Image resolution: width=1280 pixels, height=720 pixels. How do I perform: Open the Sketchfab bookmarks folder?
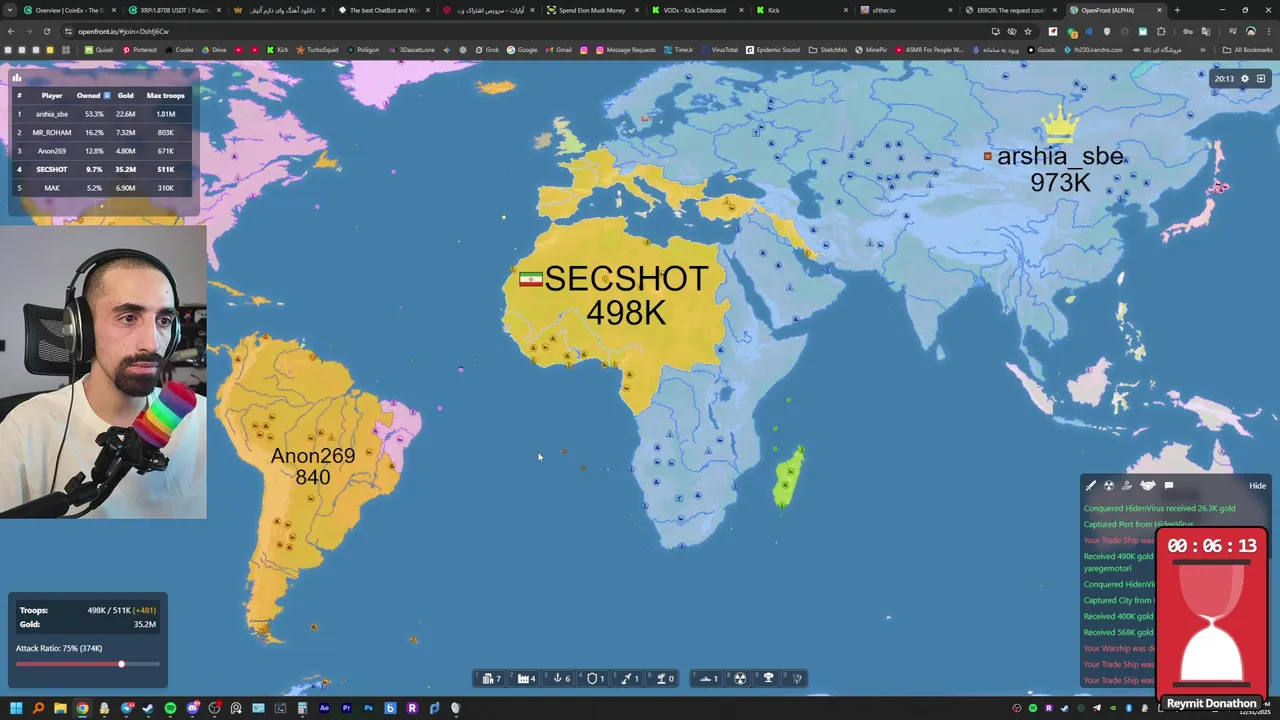(x=828, y=50)
